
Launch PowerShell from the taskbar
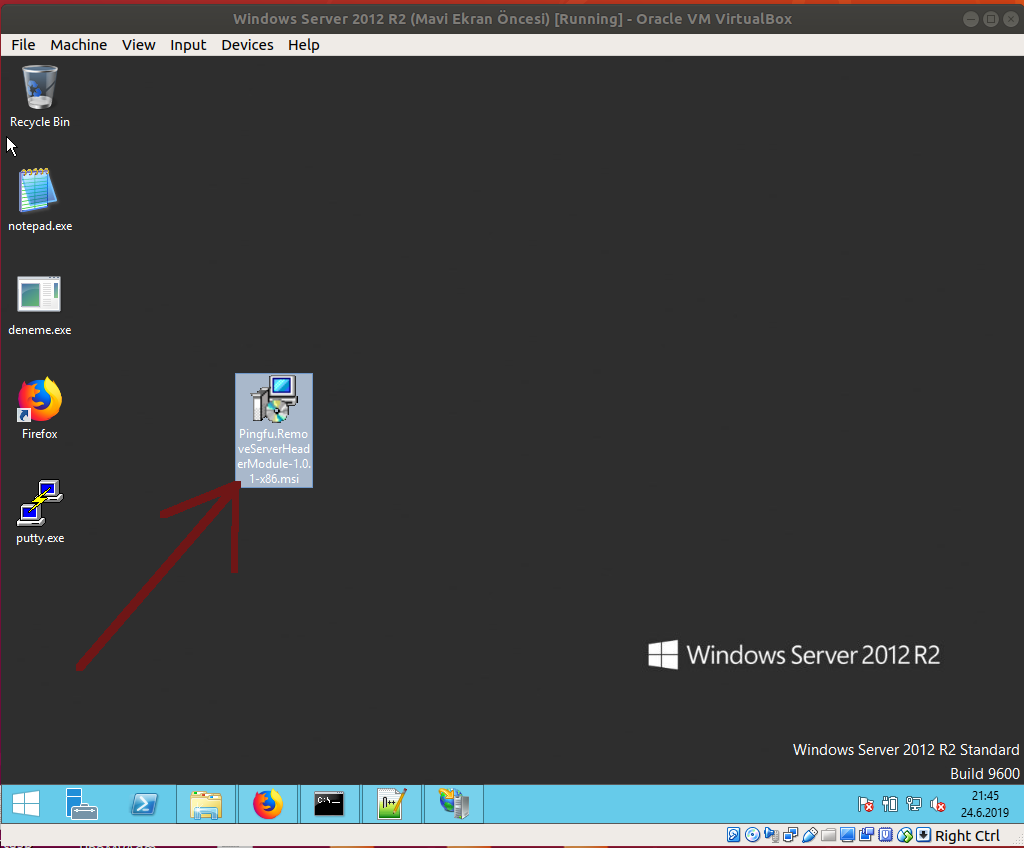[x=144, y=804]
